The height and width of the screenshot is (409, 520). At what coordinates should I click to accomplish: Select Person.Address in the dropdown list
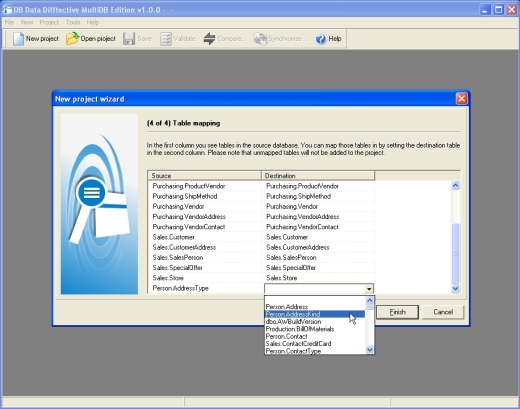(315, 307)
